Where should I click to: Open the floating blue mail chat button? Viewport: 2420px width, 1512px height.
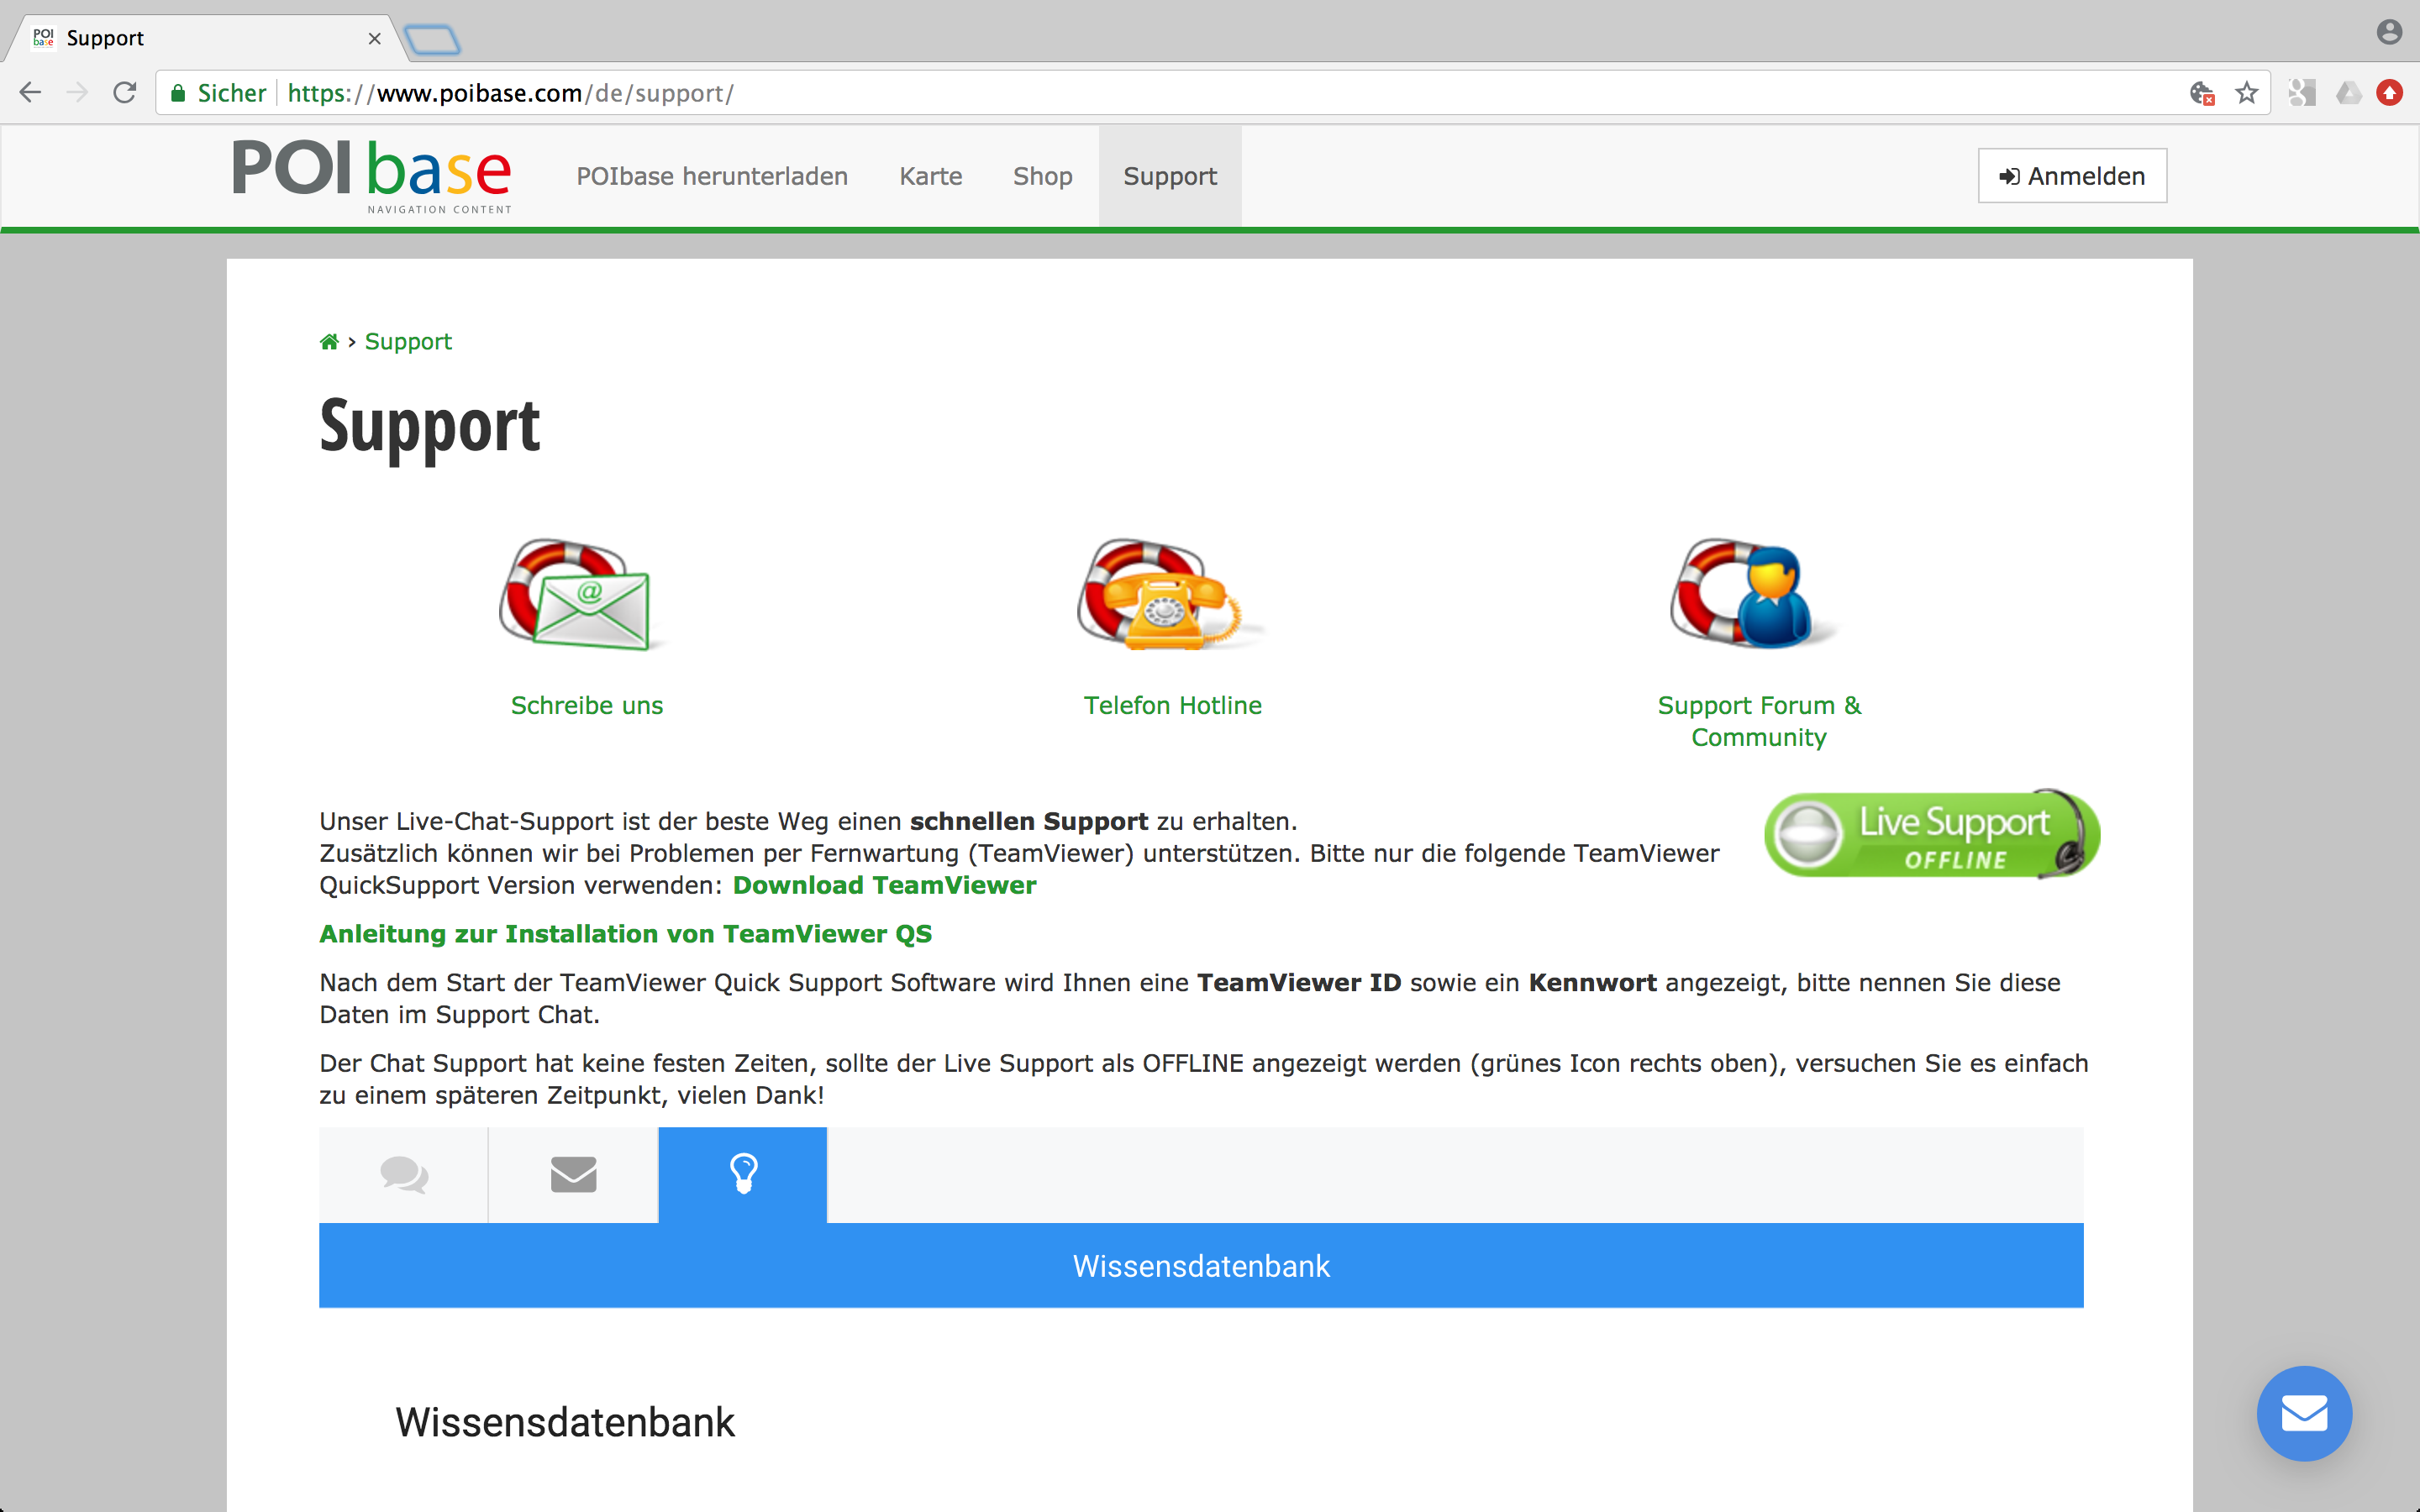coord(2304,1413)
